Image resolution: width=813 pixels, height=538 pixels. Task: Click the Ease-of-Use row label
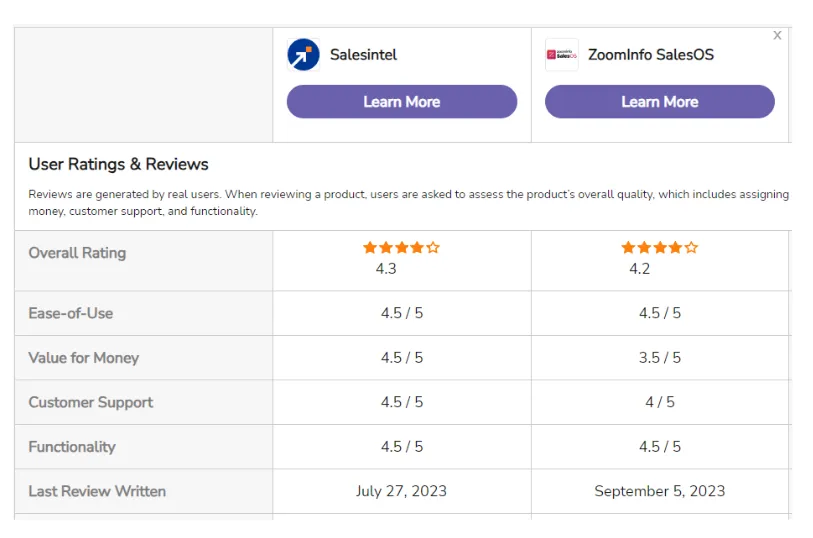tap(71, 313)
